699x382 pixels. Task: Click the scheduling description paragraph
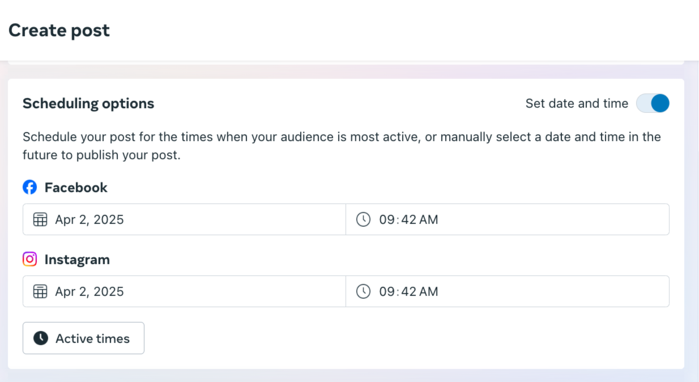click(341, 146)
